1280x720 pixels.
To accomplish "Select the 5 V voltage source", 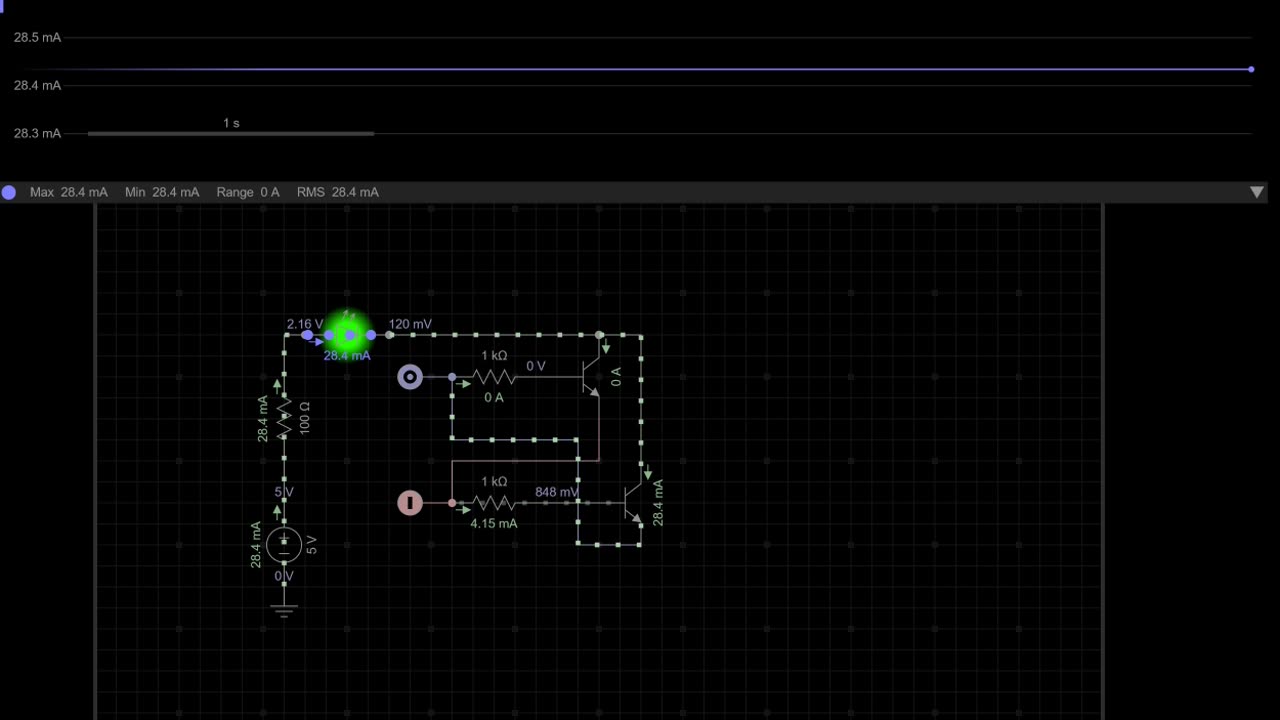I will click(x=284, y=545).
